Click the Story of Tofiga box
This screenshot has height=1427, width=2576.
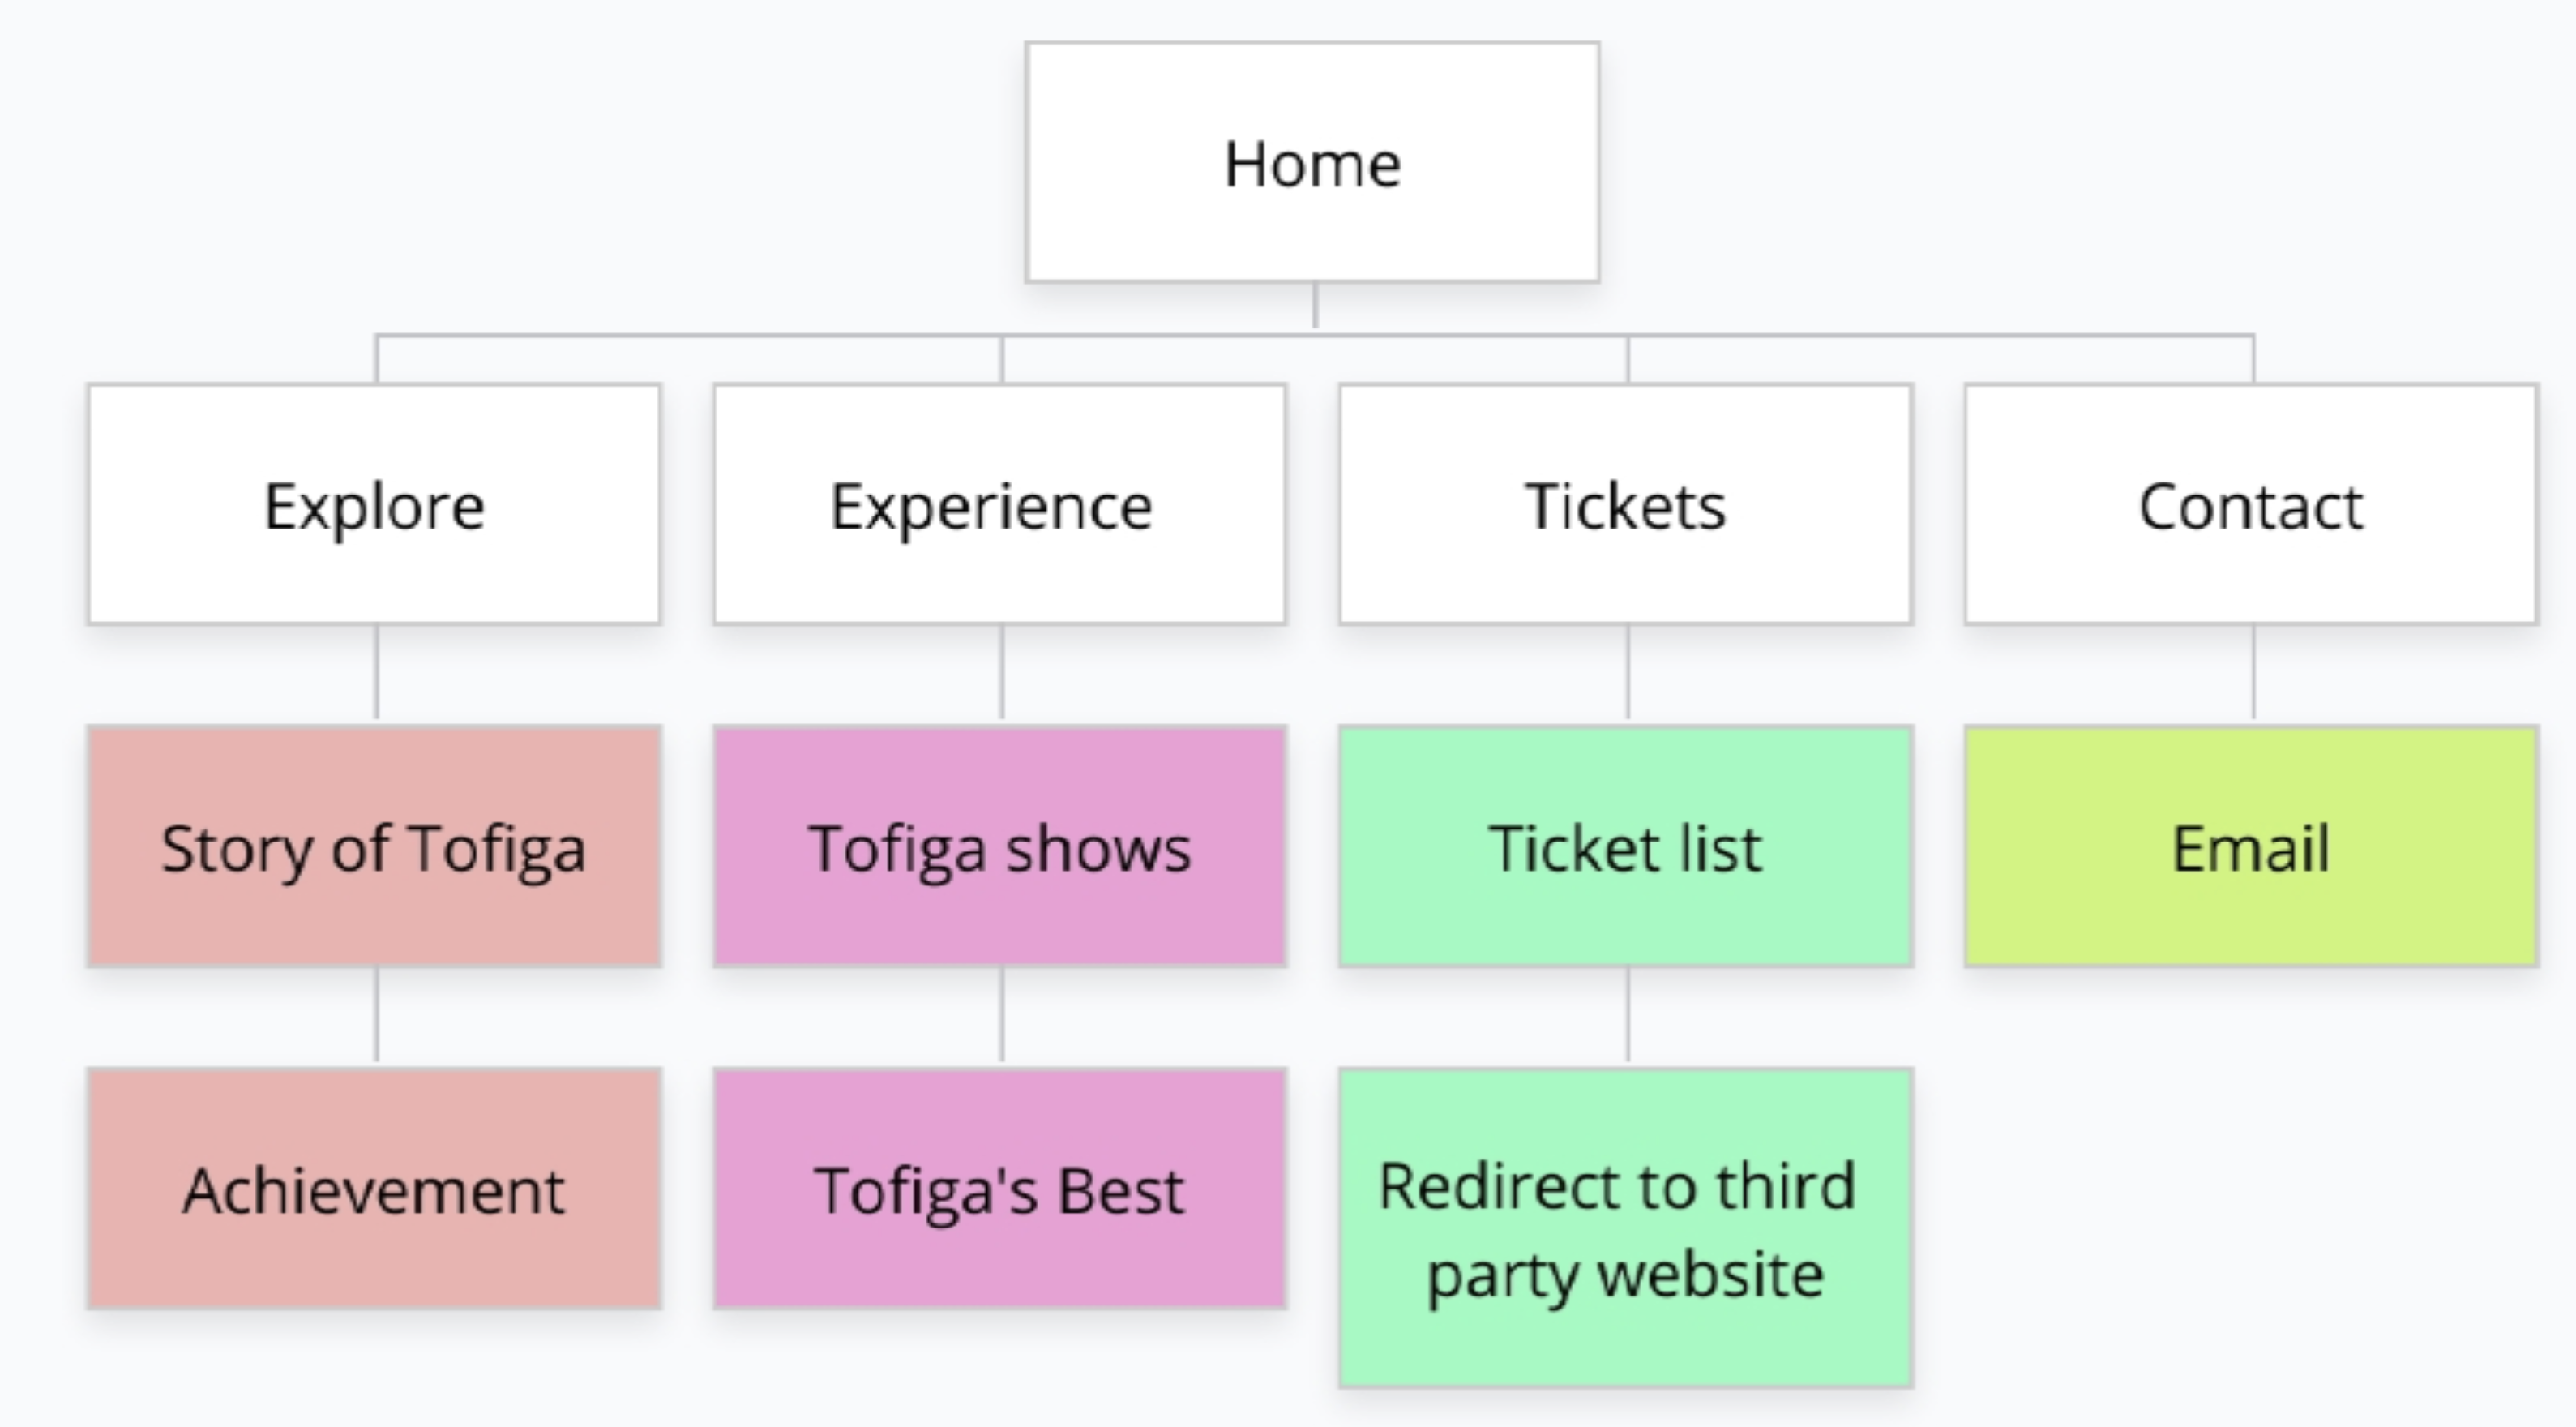(x=374, y=847)
